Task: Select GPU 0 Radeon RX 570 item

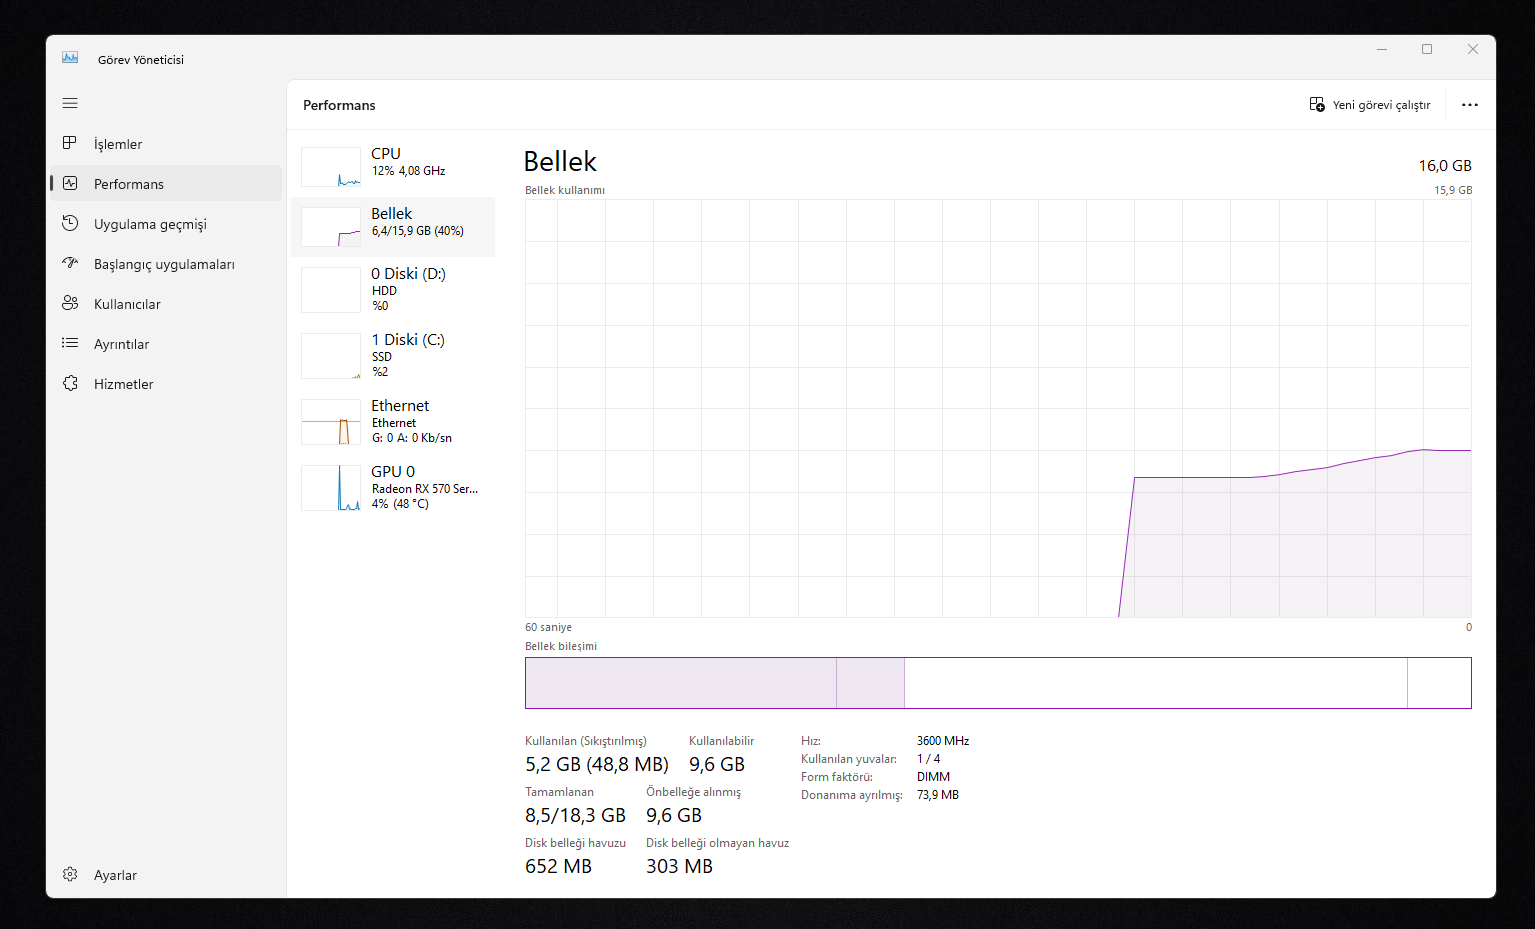Action: point(393,487)
